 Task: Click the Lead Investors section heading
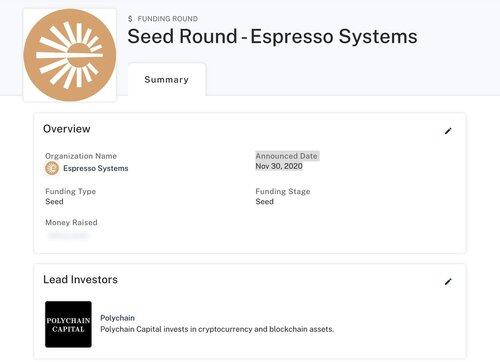80,279
